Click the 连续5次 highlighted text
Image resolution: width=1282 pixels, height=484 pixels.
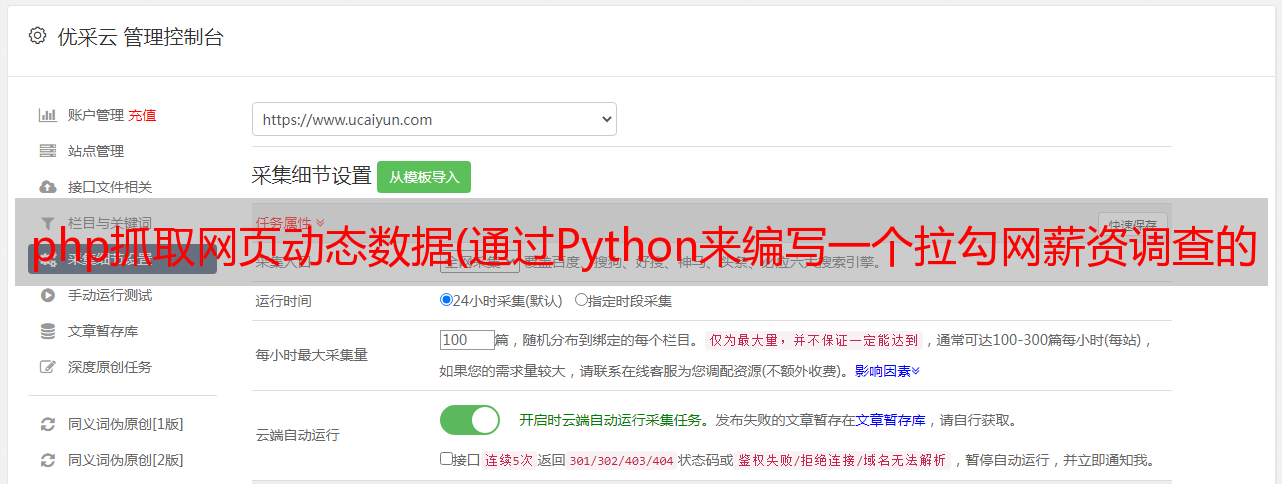pos(509,461)
